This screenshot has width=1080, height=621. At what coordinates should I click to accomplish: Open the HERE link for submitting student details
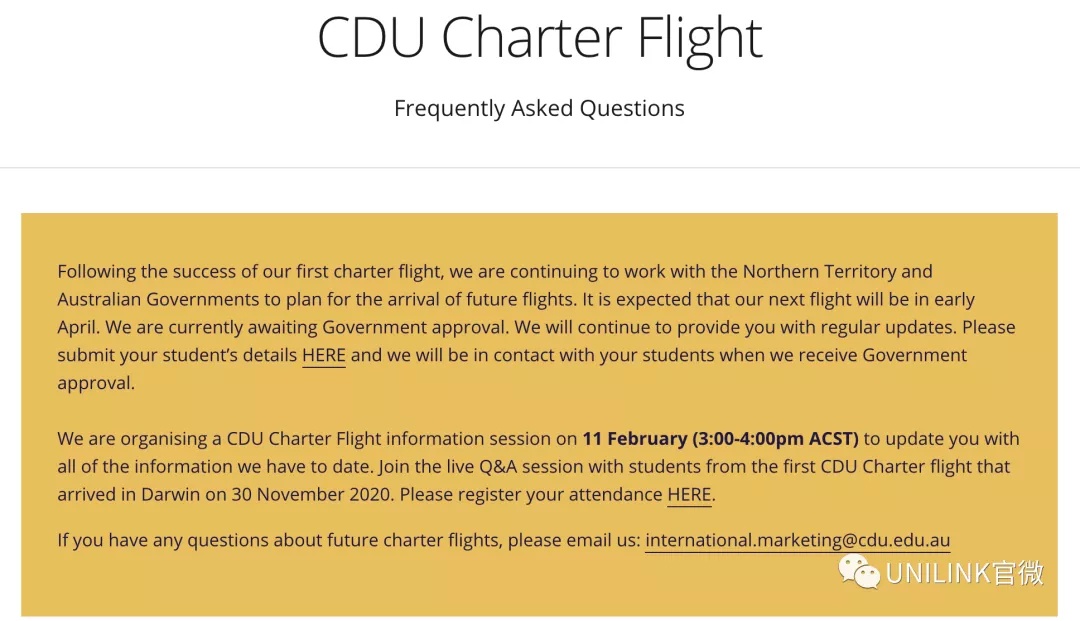point(324,355)
